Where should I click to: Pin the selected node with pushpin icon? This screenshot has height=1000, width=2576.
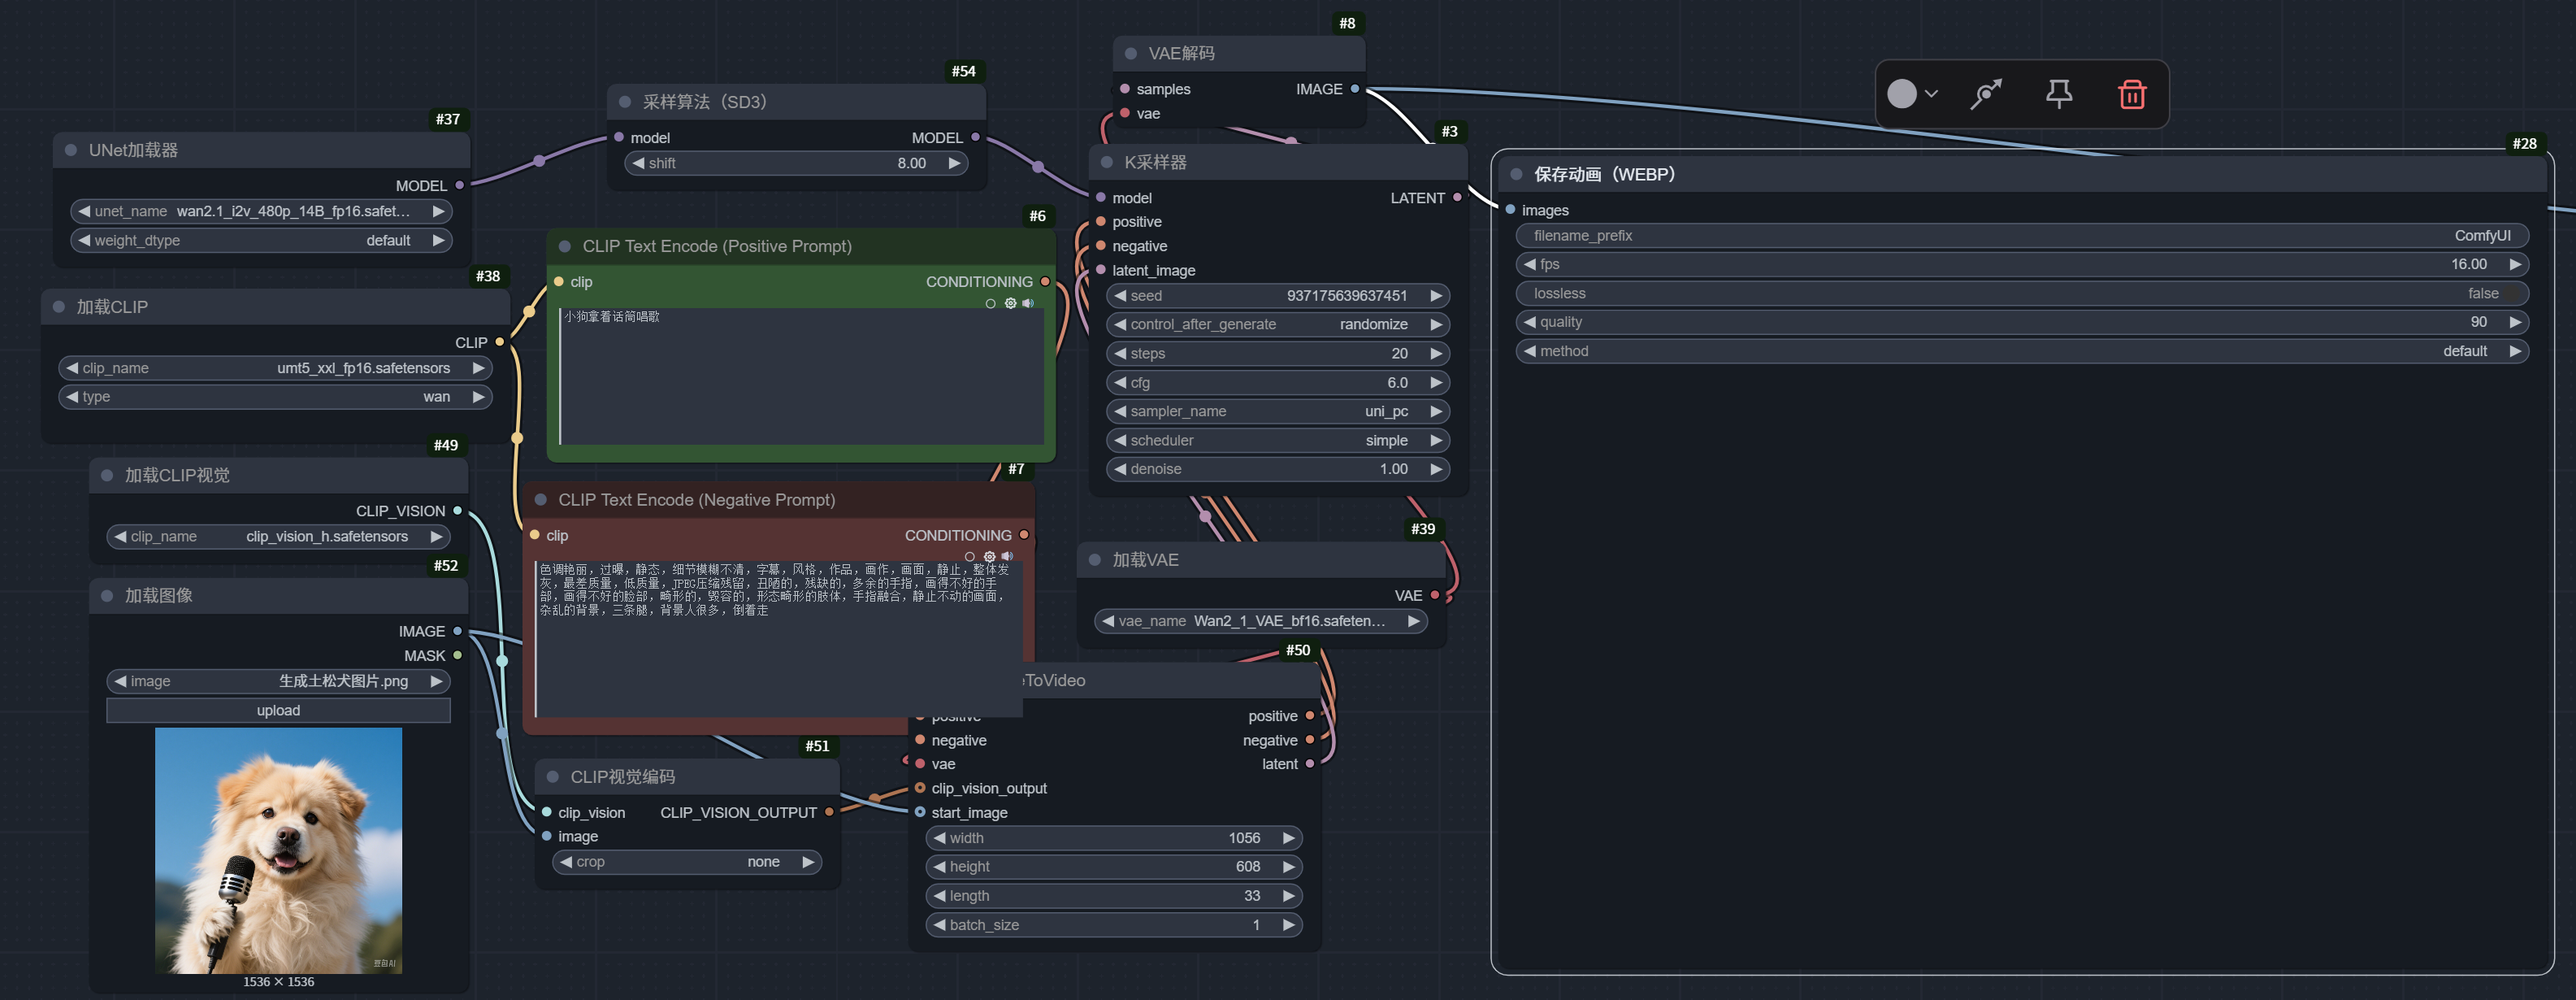(2058, 94)
